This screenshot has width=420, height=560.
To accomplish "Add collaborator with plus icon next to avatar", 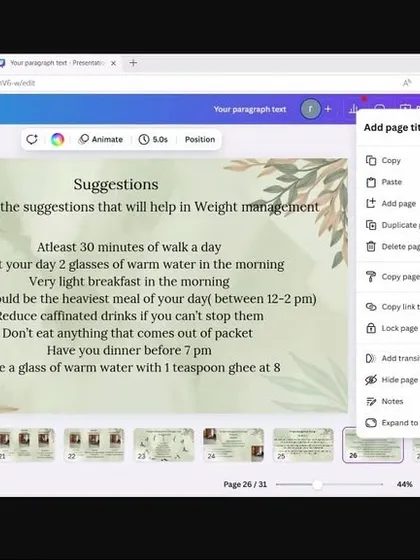I will 328,109.
